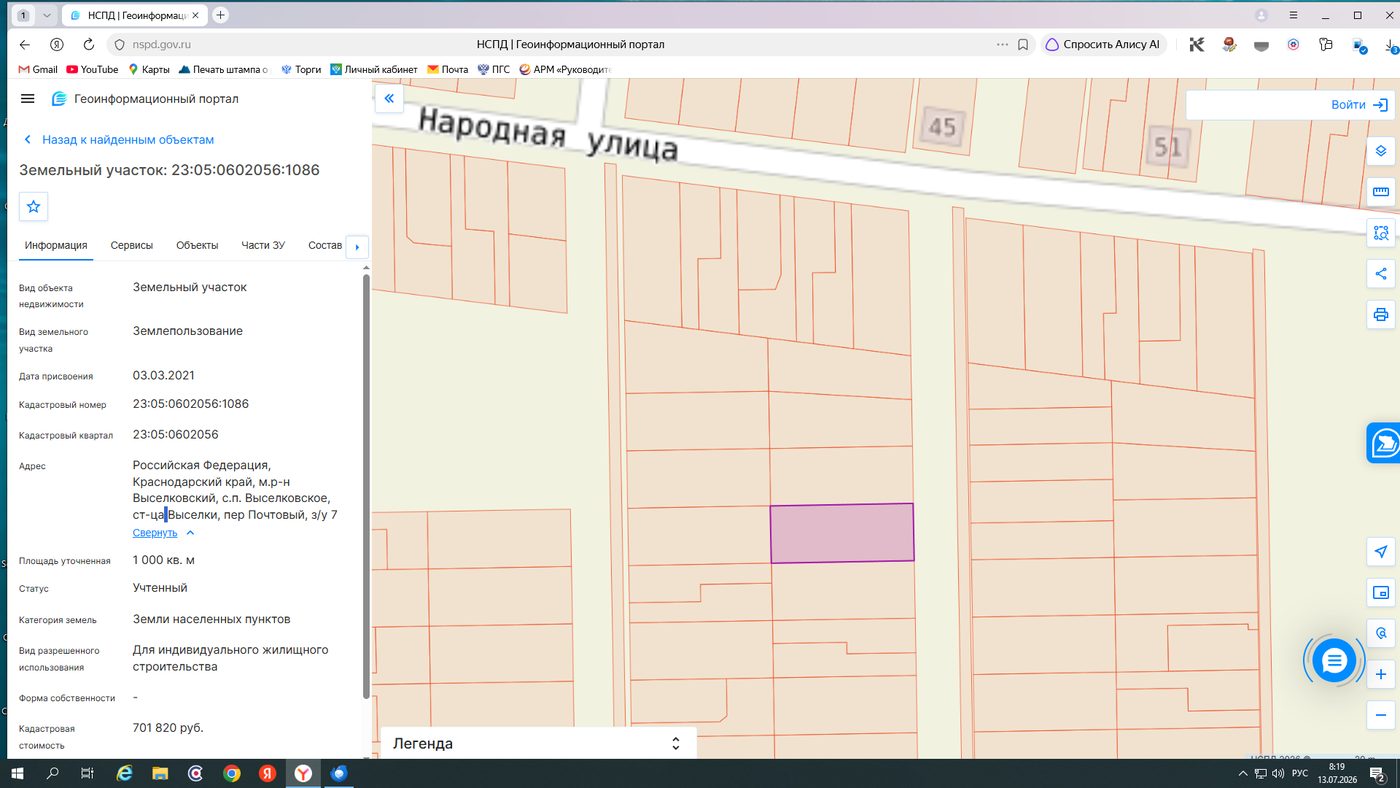This screenshot has width=1400, height=788.
Task: Open the blue side widget tab
Action: coord(1384,443)
